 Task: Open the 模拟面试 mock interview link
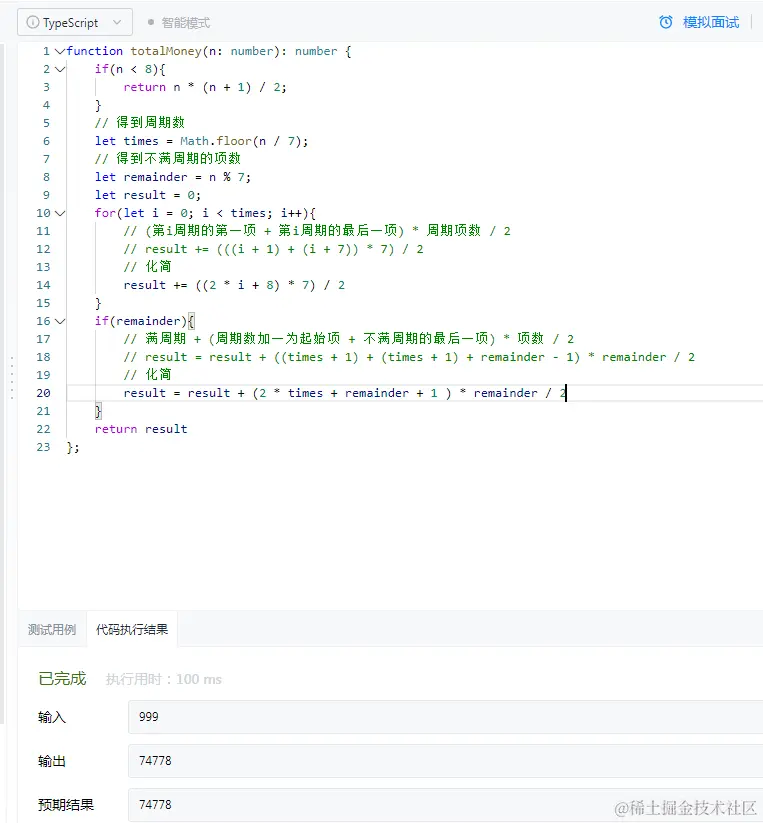(x=711, y=22)
